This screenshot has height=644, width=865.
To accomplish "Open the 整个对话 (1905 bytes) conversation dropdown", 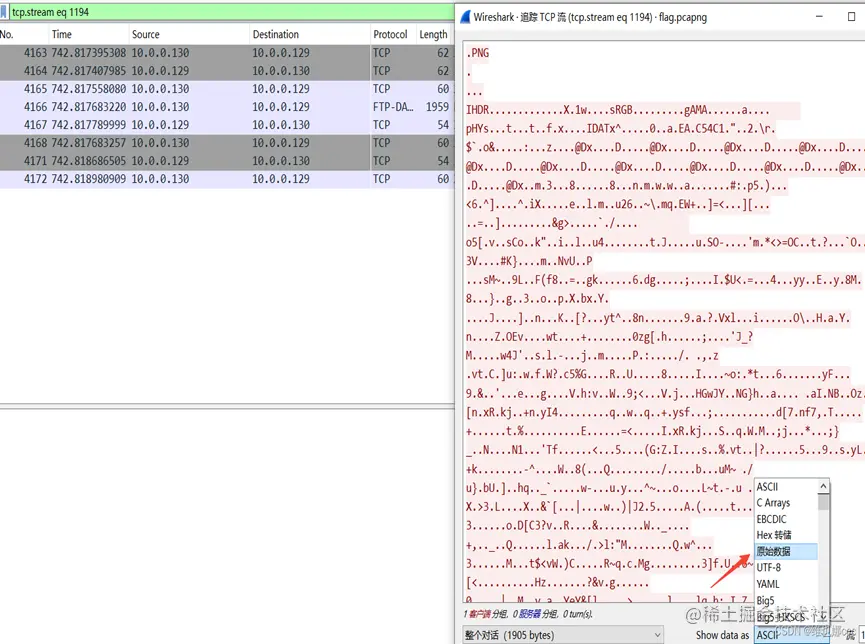I will 563,635.
